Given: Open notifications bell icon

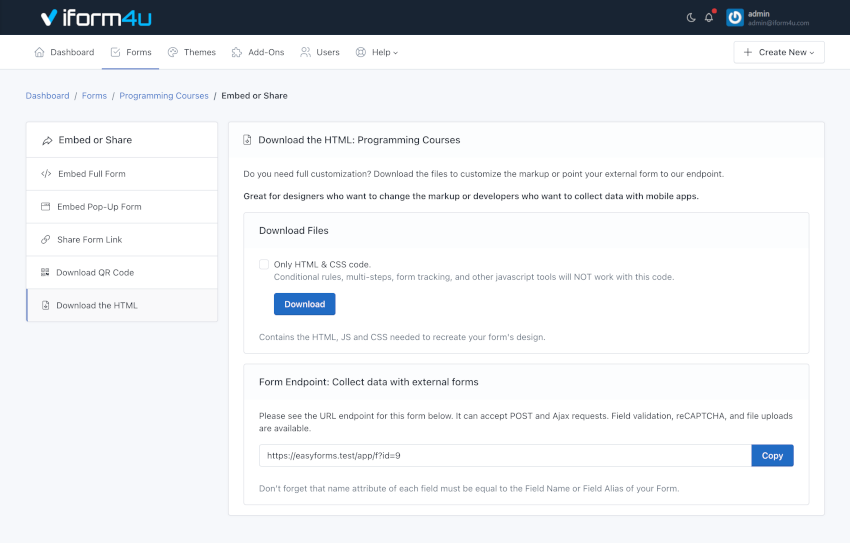Looking at the screenshot, I should (x=709, y=18).
